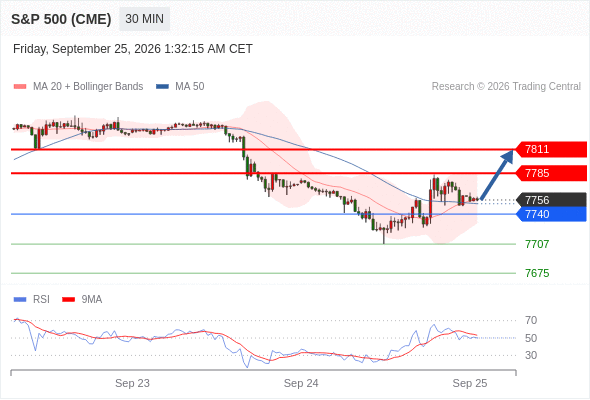Click the Sep 23 date axis label

(132, 383)
